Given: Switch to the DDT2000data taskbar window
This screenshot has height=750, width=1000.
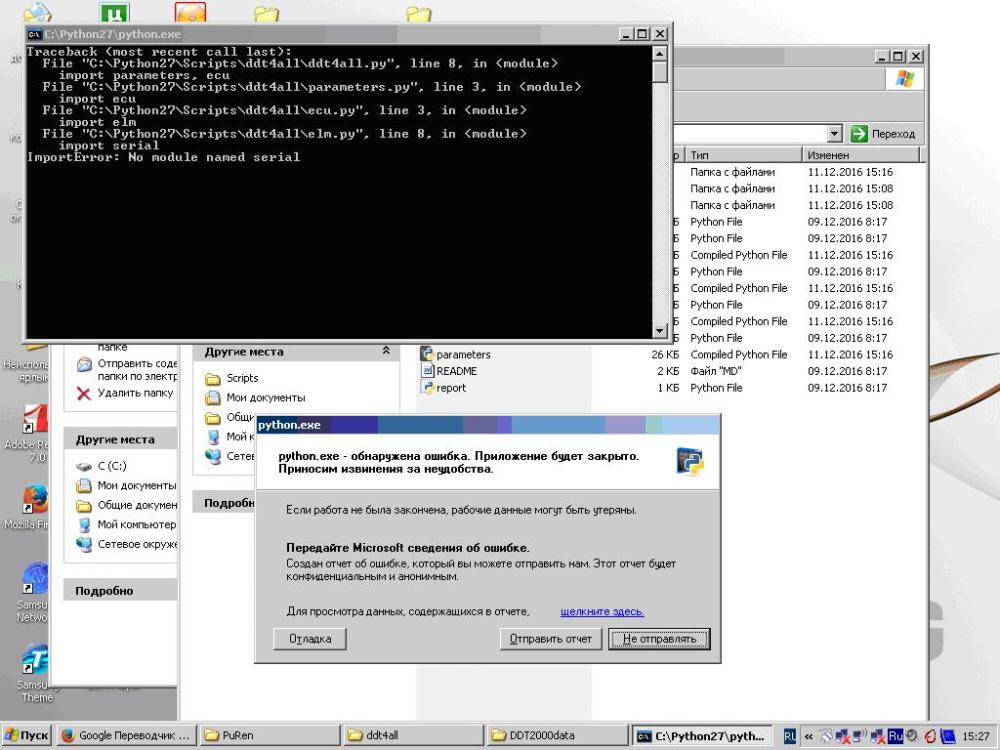Looking at the screenshot, I should pyautogui.click(x=556, y=735).
